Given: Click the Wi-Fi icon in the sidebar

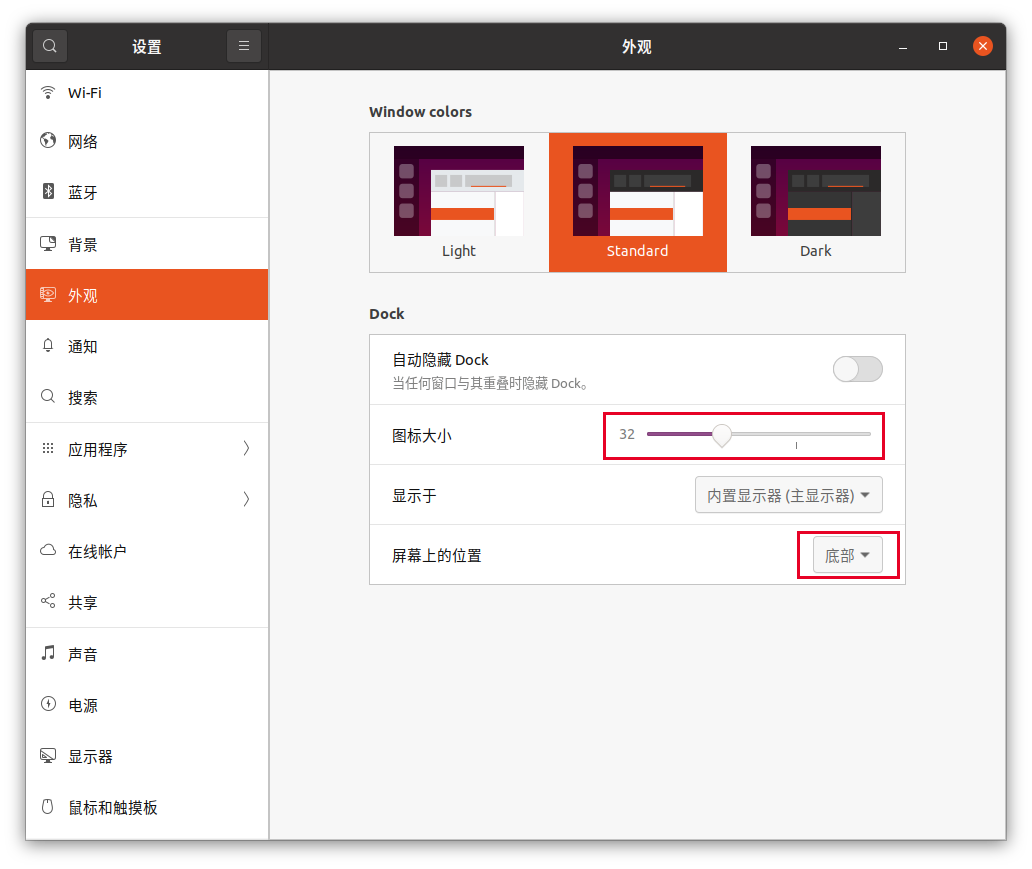Looking at the screenshot, I should pyautogui.click(x=48, y=92).
